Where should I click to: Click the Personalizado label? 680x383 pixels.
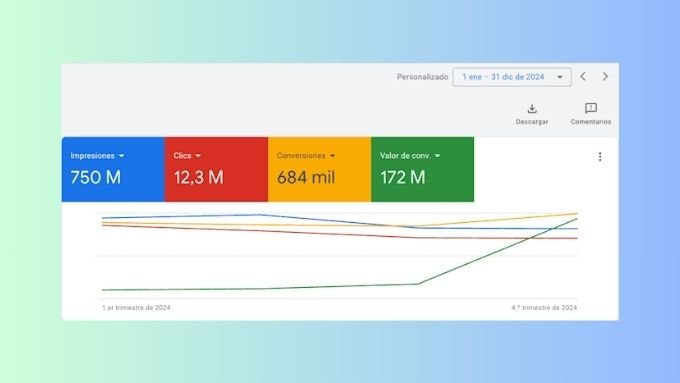[422, 77]
